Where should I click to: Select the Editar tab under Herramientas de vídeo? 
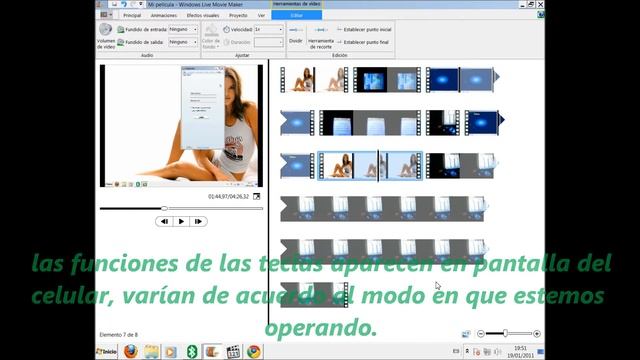coord(297,15)
